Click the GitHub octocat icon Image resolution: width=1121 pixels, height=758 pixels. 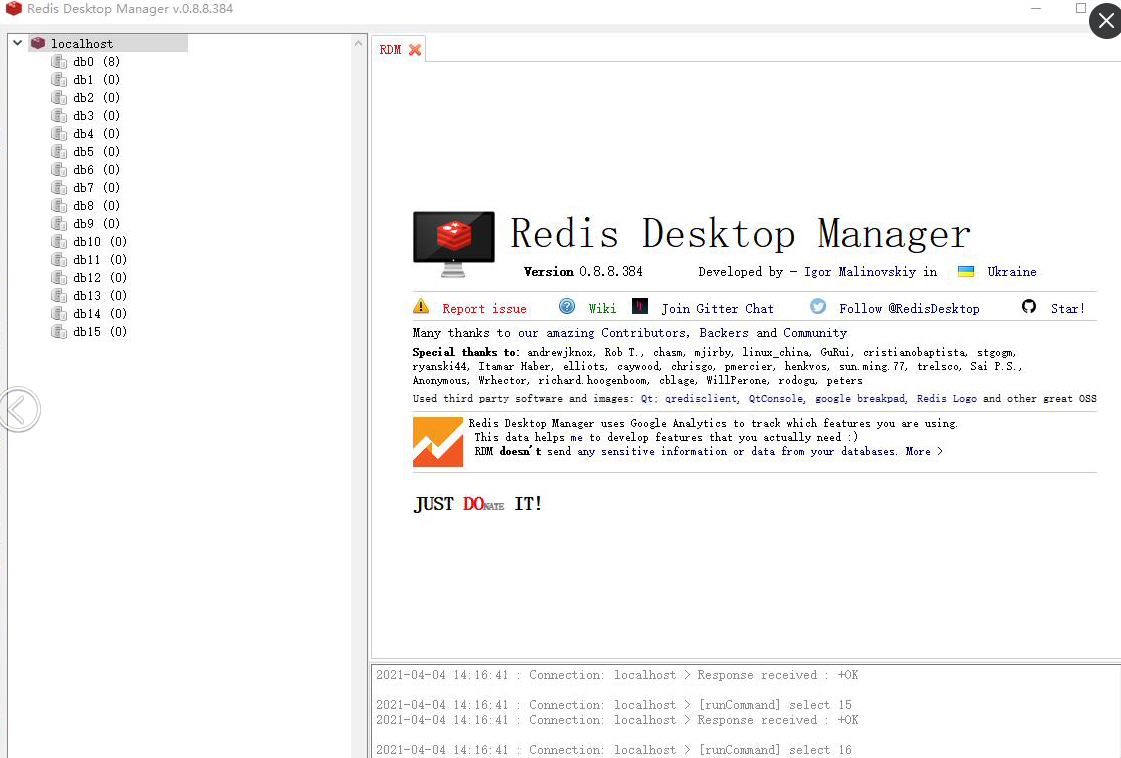(x=1029, y=307)
